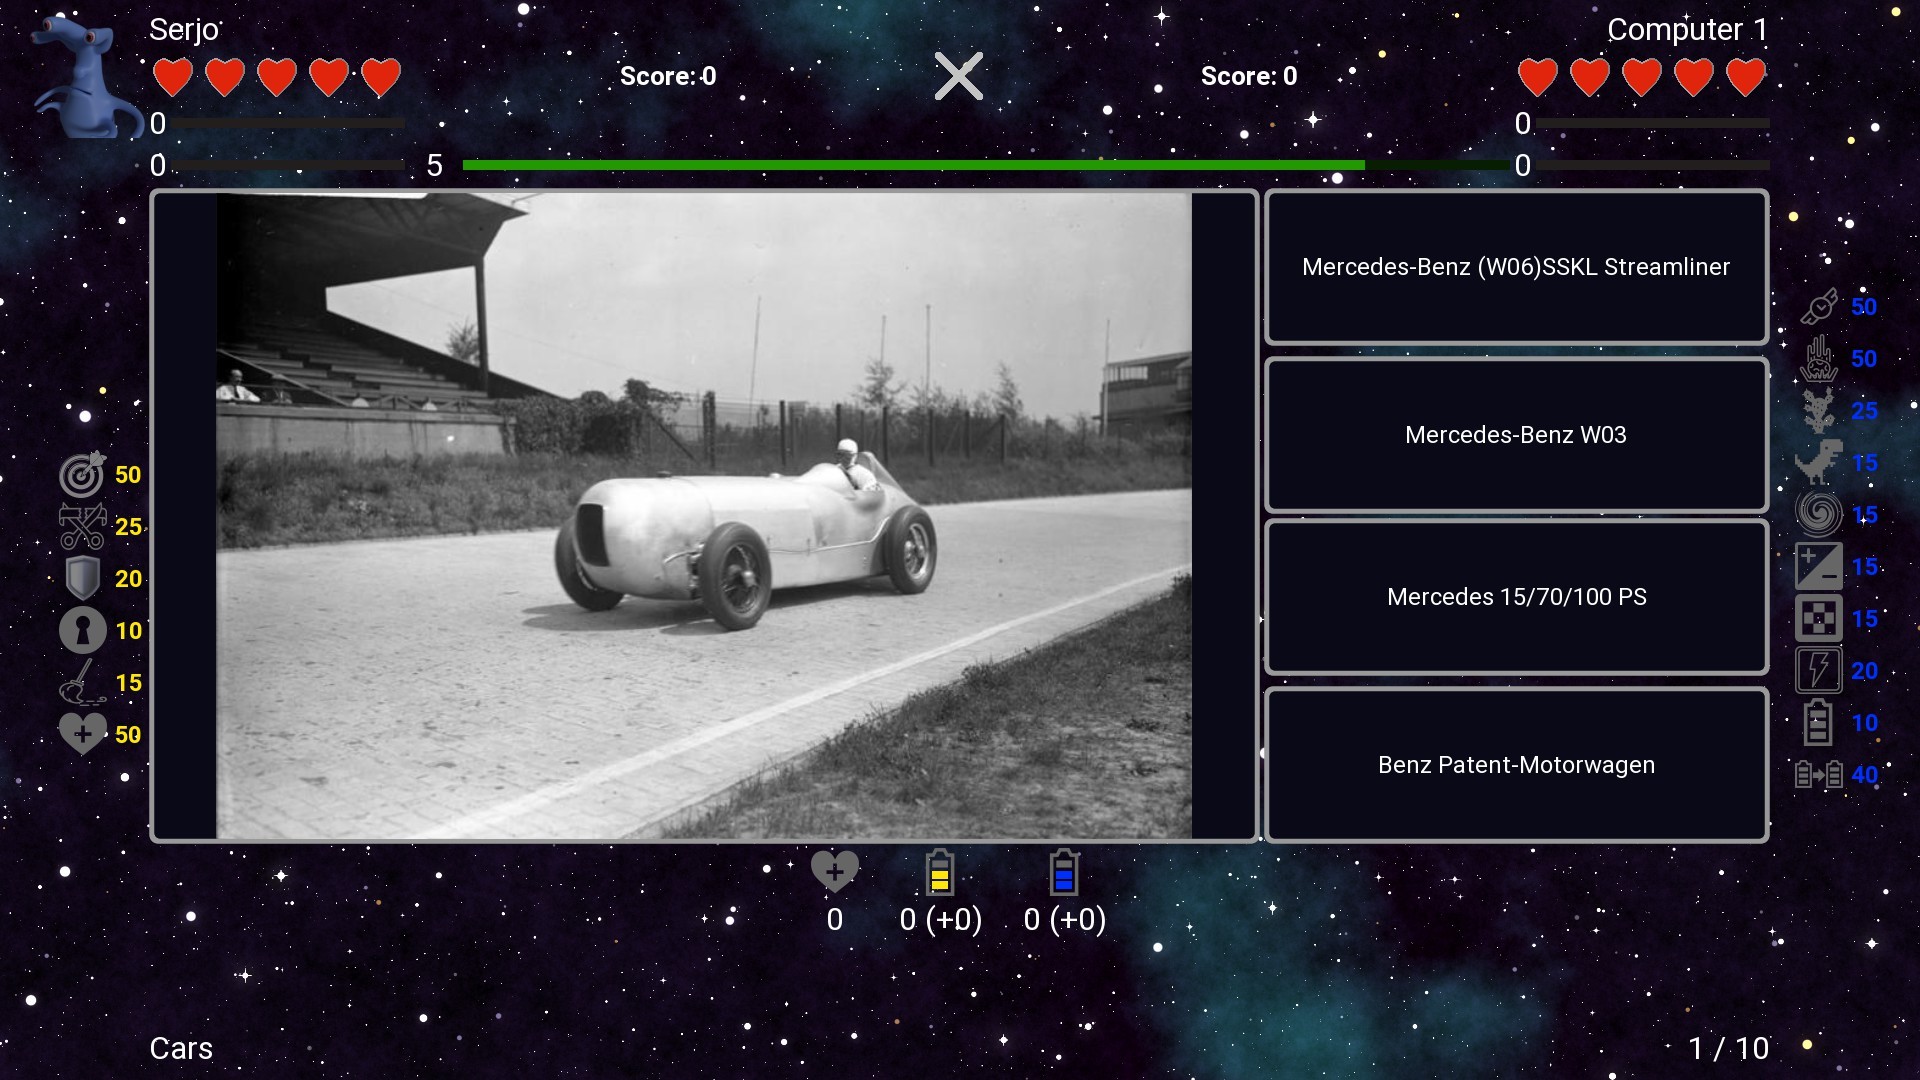Select the checkered pattern power-up
Image resolution: width=1920 pixels, height=1080 pixels.
pos(1820,619)
